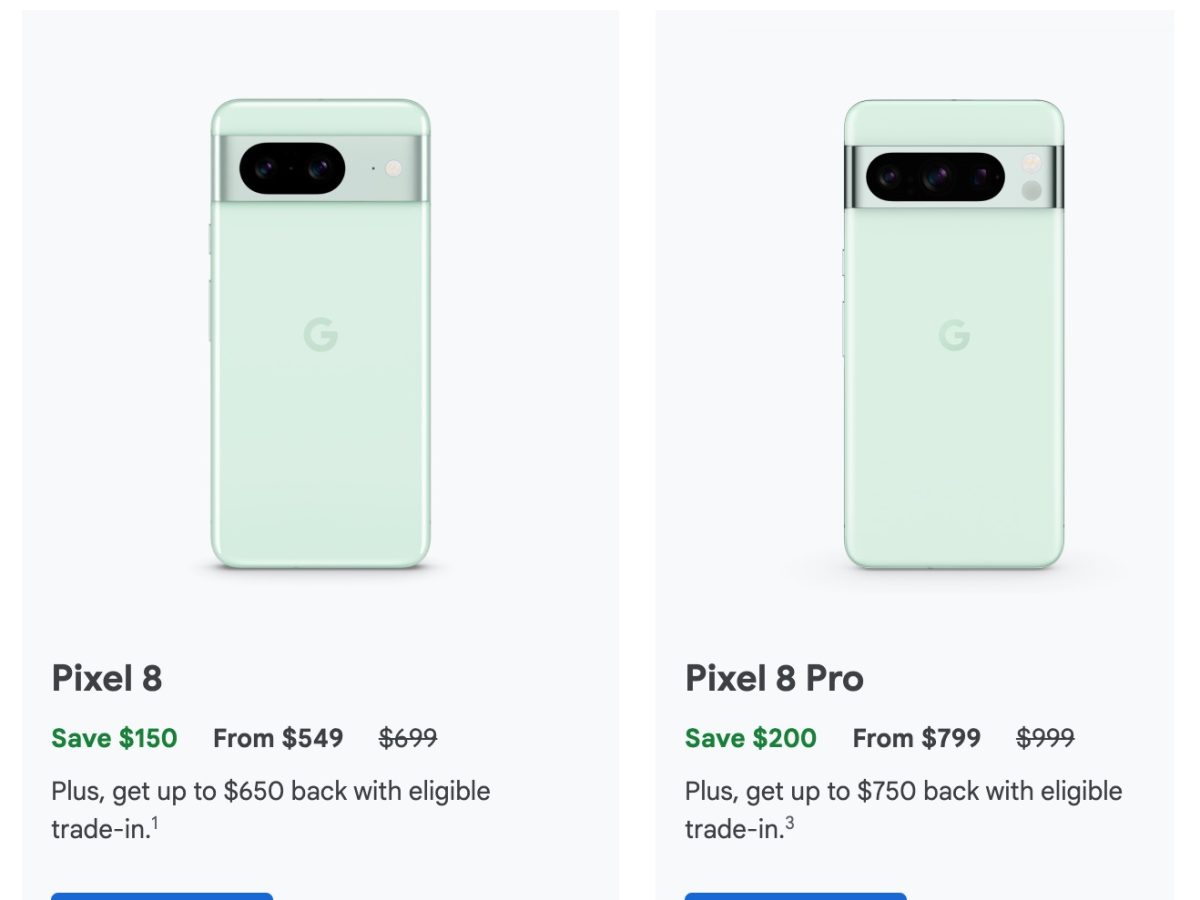Click the crossed-out $699 price
Viewport: 1200px width, 900px height.
(x=408, y=738)
